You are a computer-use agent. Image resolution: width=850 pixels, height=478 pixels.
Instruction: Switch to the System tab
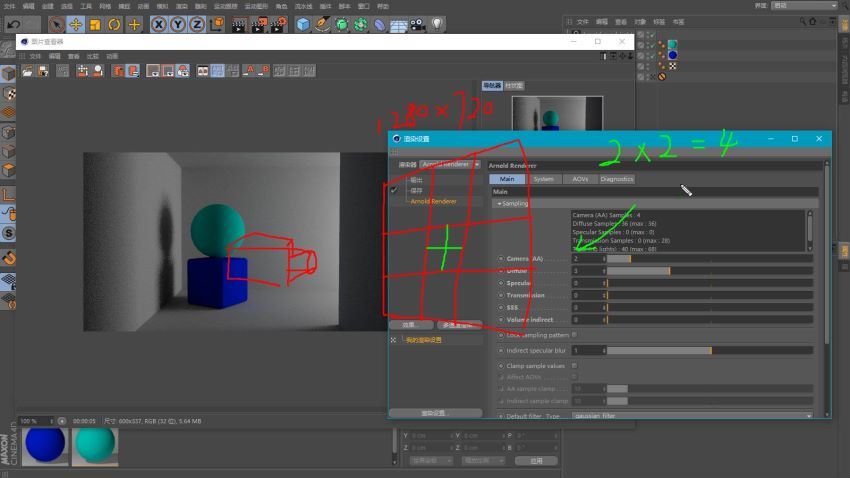[x=543, y=179]
